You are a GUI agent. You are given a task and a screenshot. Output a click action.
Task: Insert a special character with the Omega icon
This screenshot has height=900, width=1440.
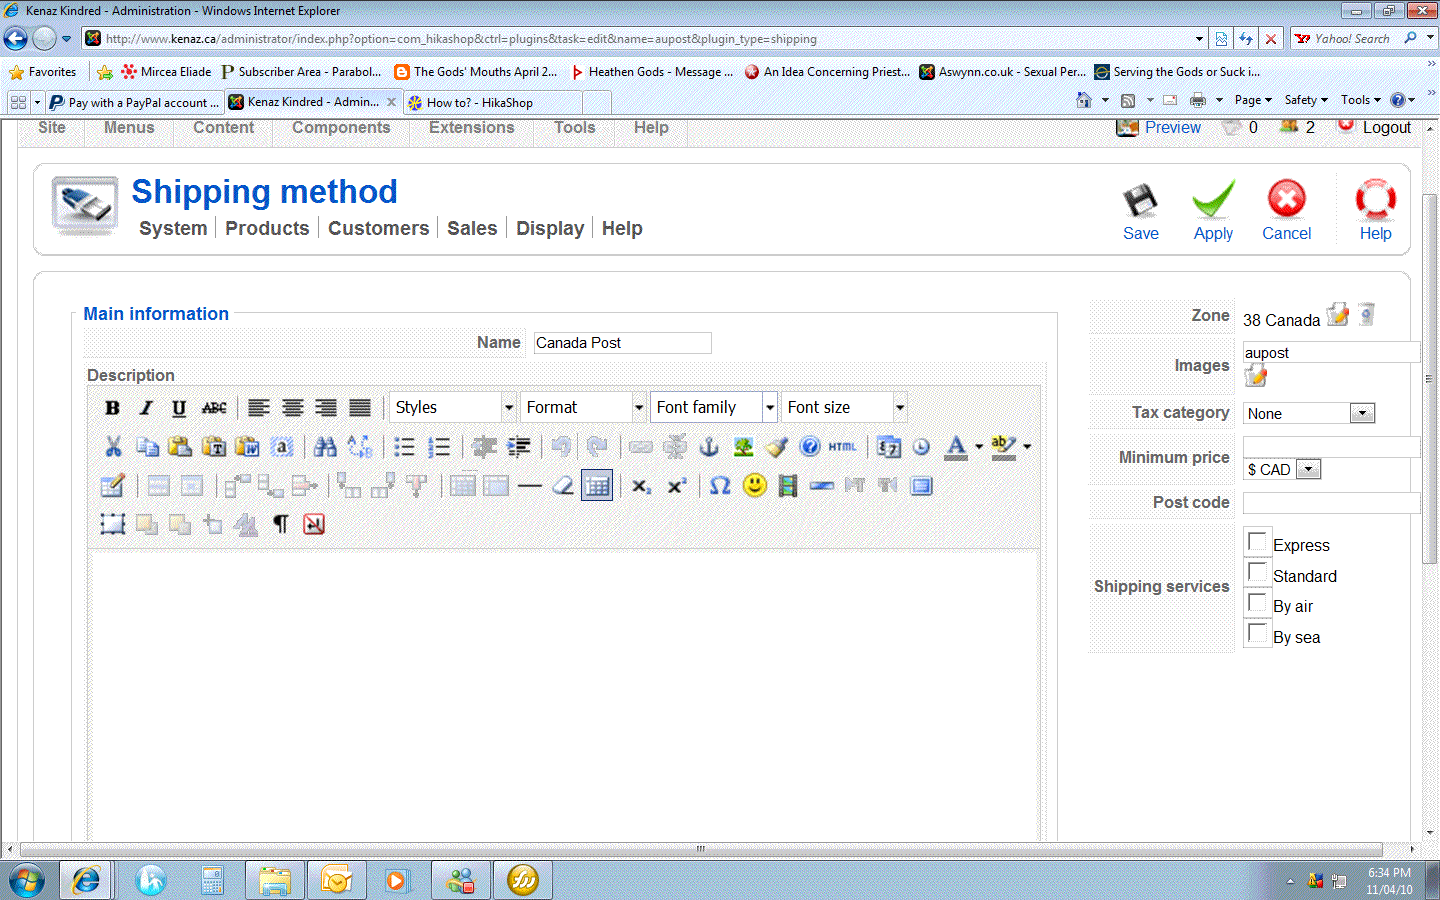(x=720, y=486)
